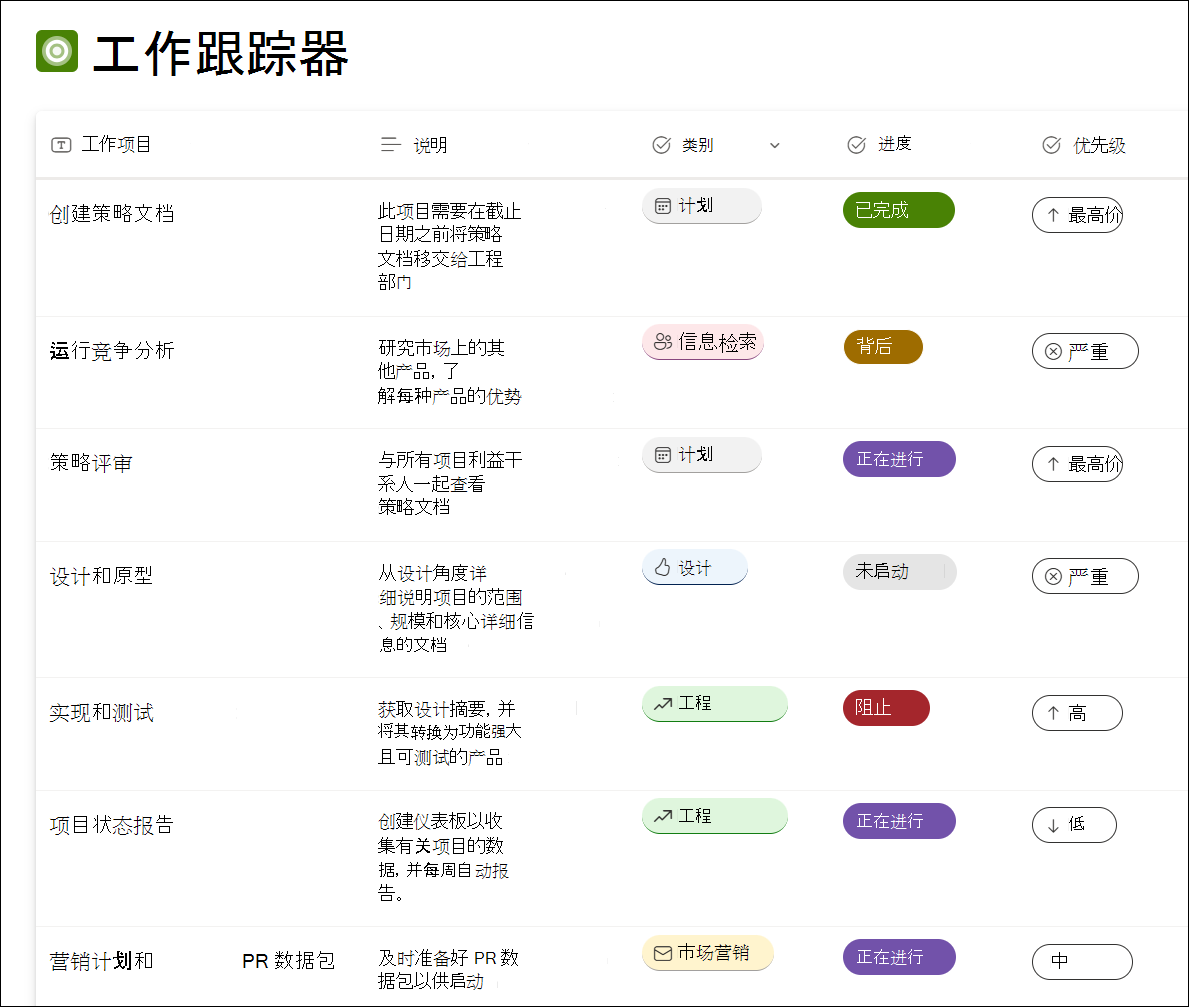
Task: Click the description starting 与所有项目利益干
Action: tap(450, 483)
